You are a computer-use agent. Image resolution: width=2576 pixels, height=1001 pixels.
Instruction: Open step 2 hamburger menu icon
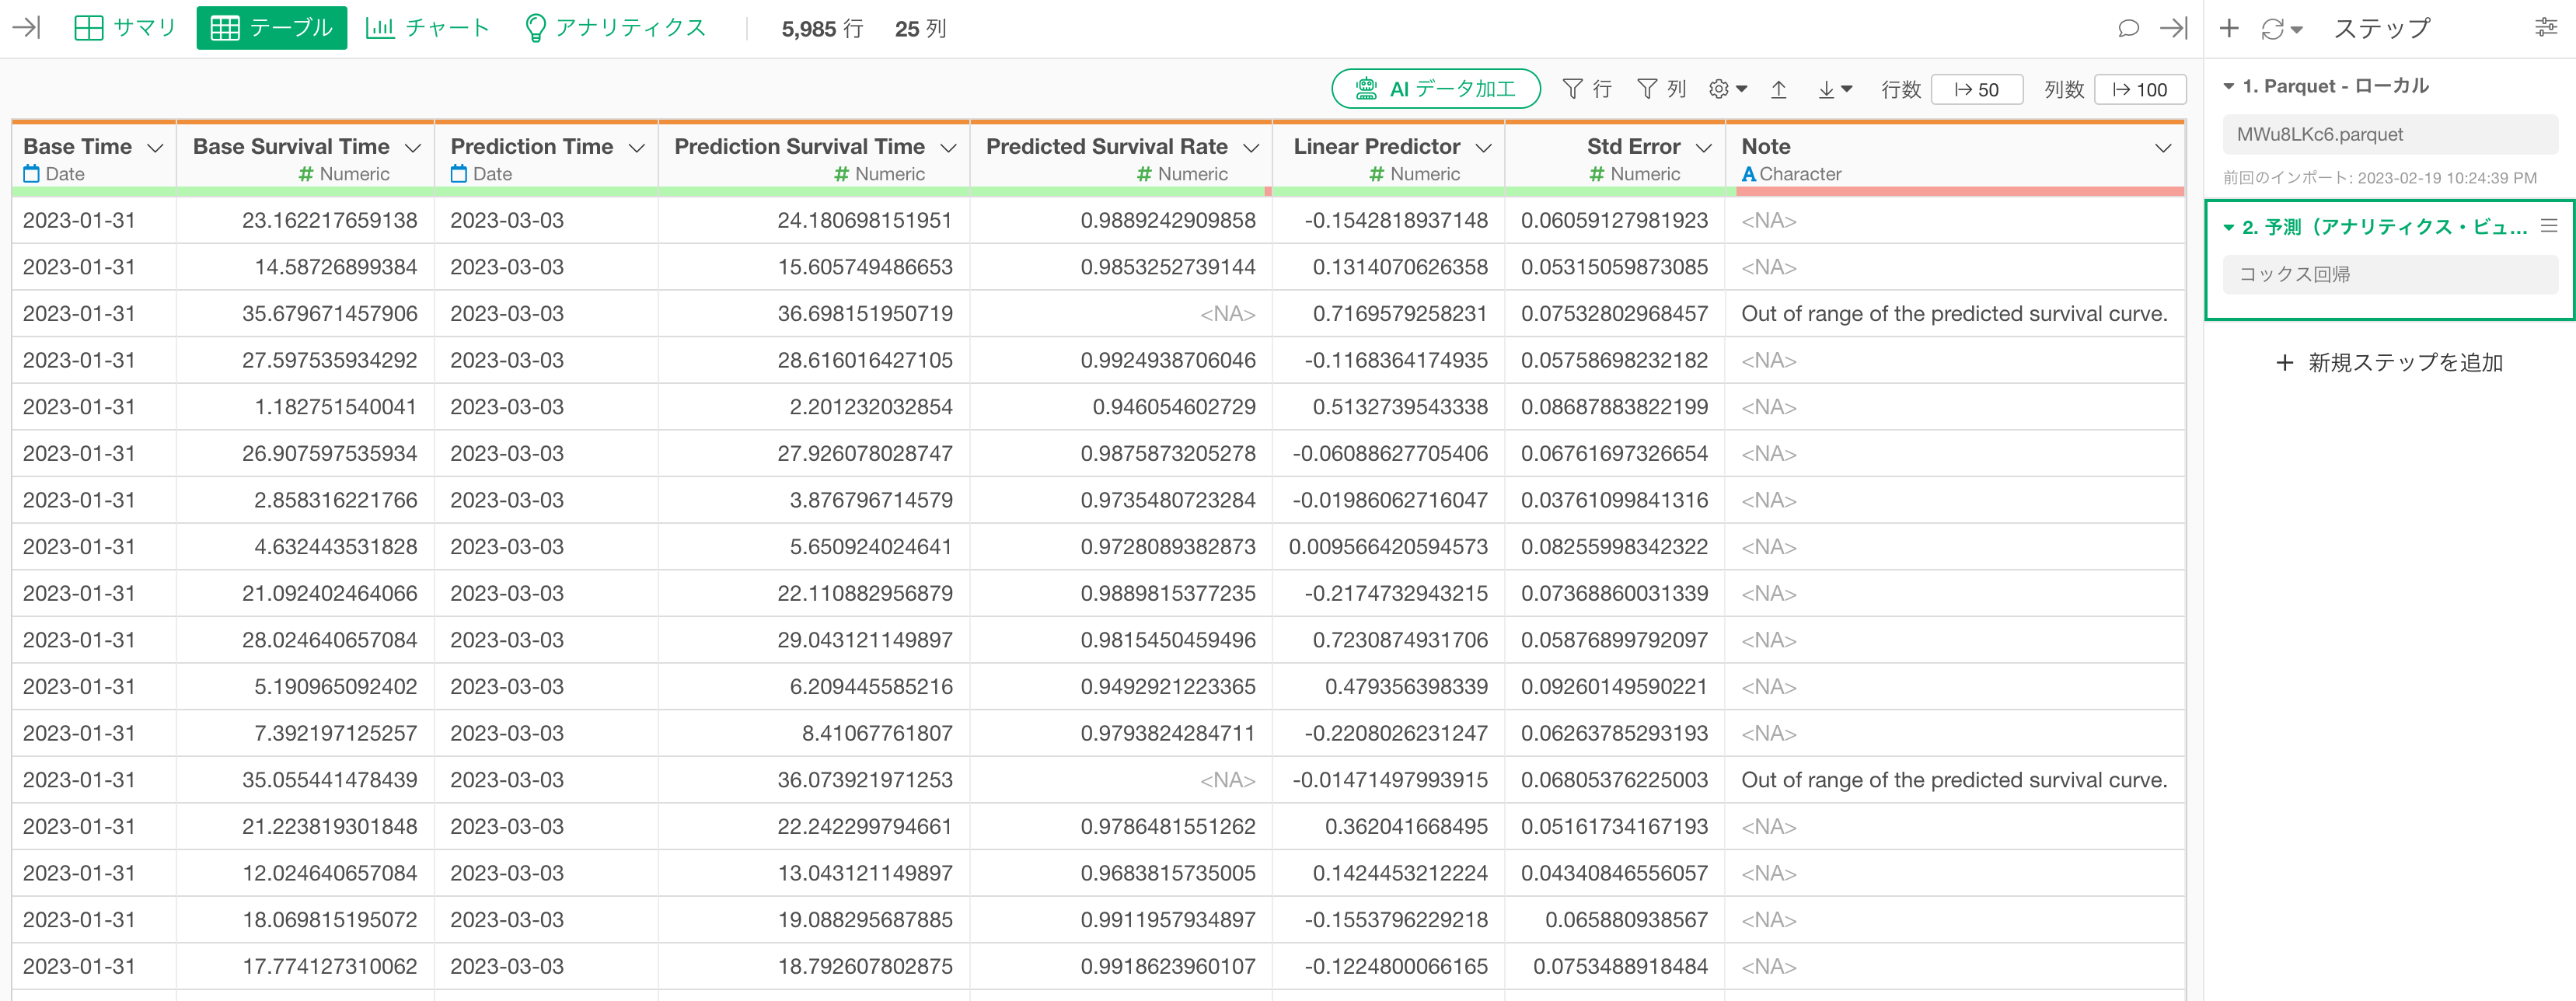tap(2549, 226)
